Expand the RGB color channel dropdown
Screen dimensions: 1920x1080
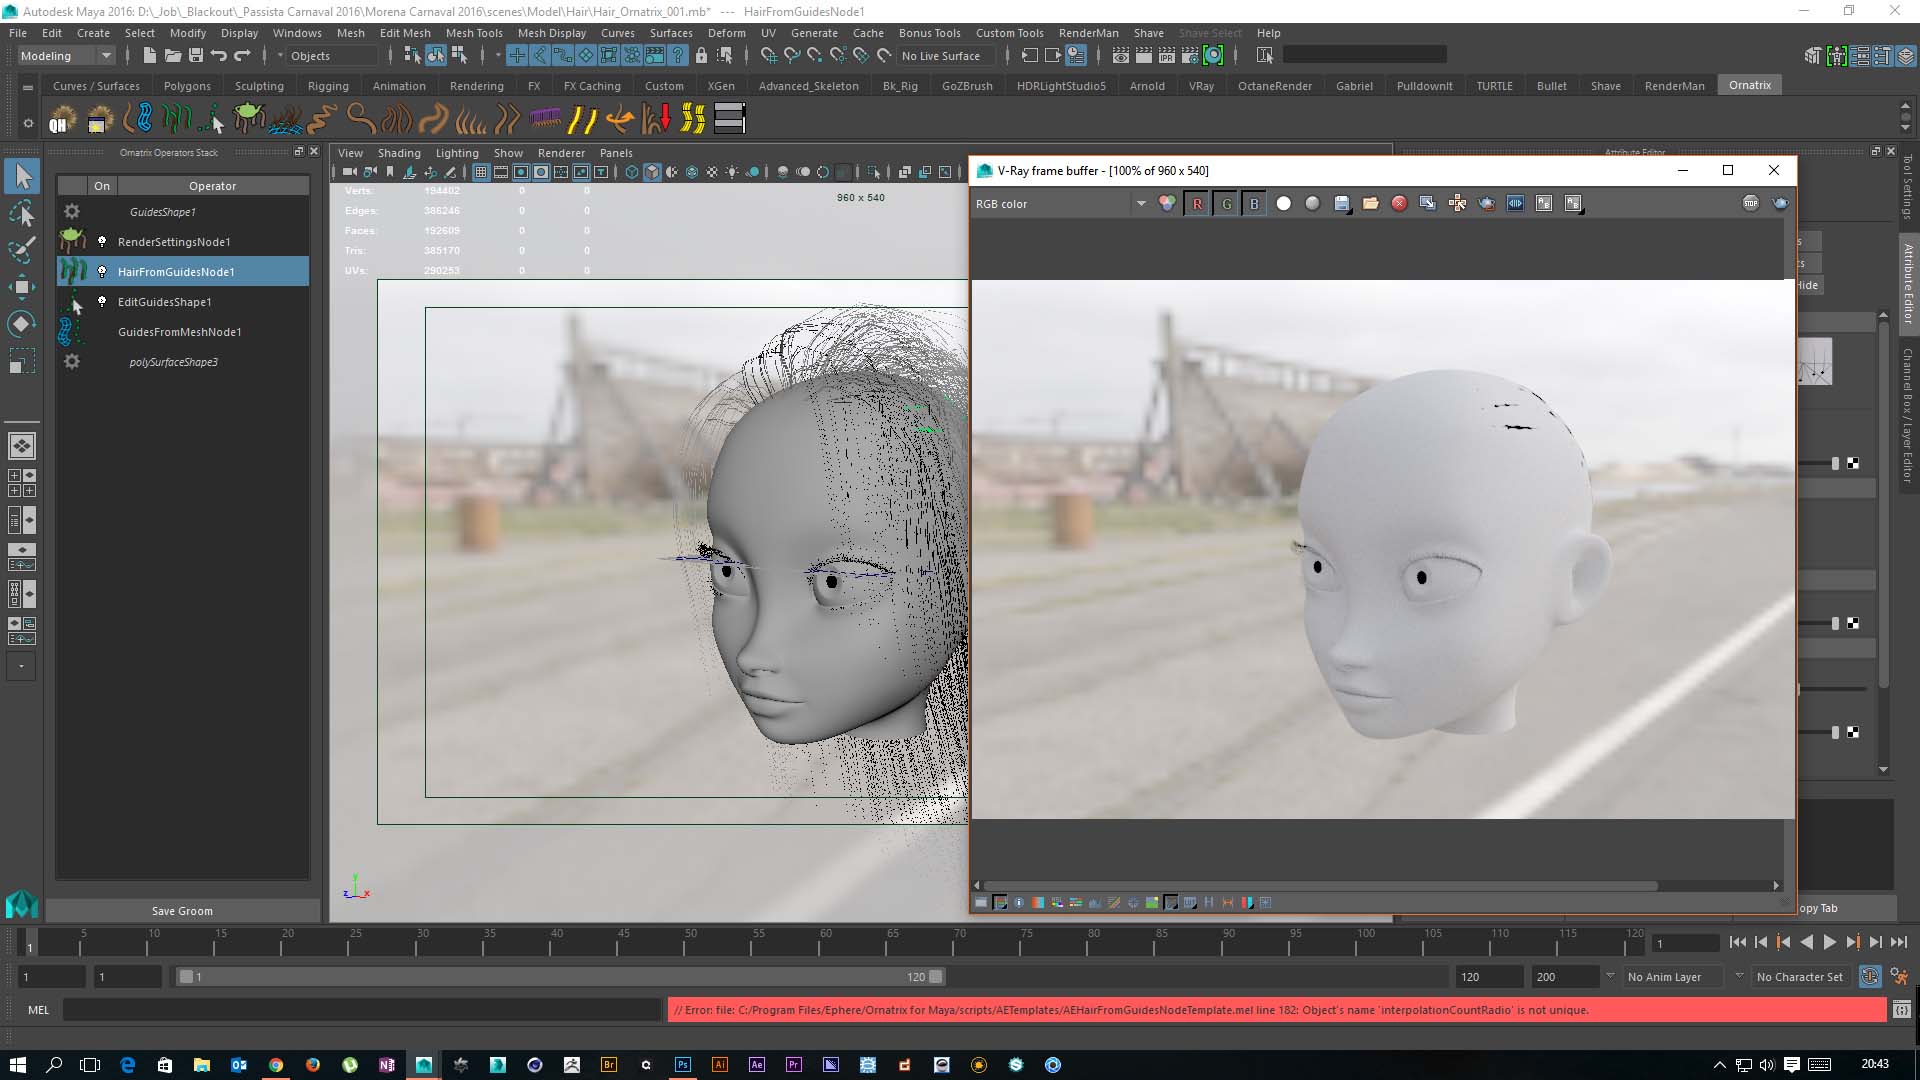pyautogui.click(x=1140, y=204)
